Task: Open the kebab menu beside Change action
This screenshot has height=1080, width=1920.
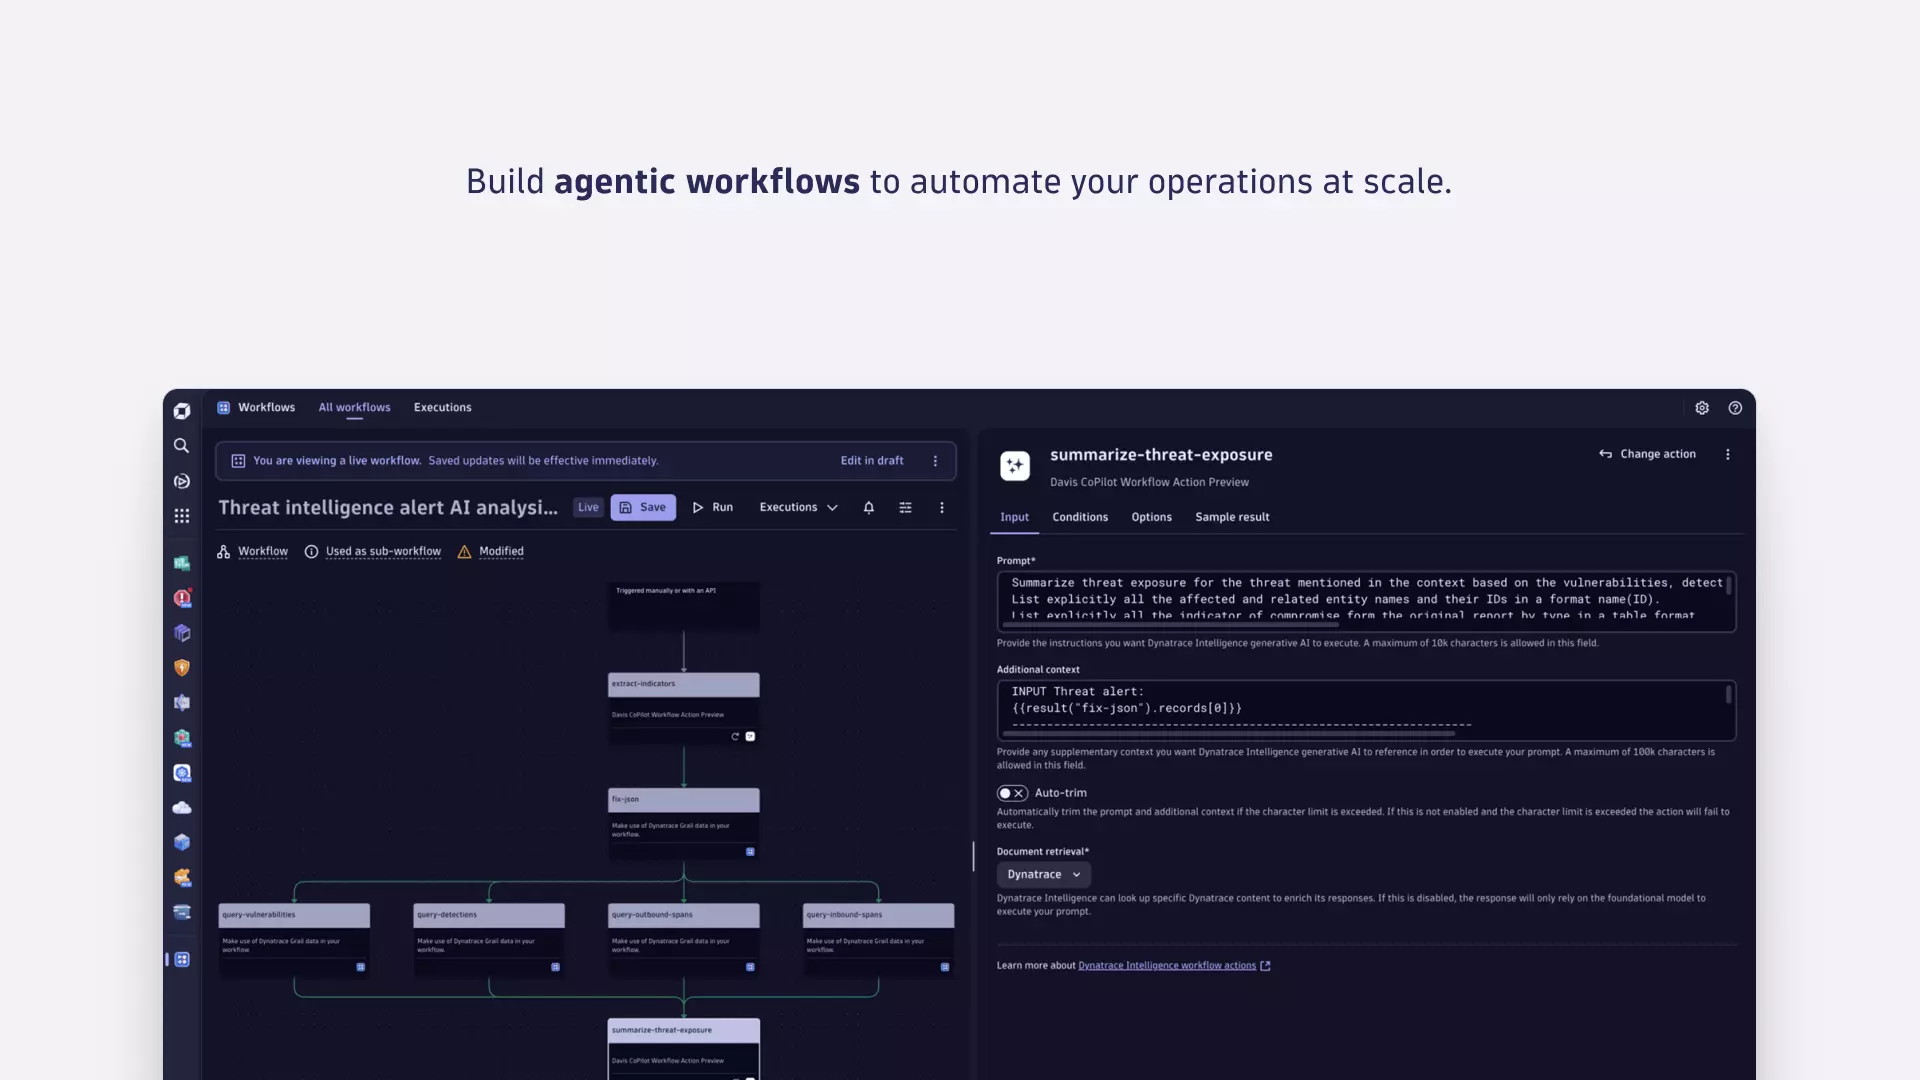Action: pos(1727,454)
